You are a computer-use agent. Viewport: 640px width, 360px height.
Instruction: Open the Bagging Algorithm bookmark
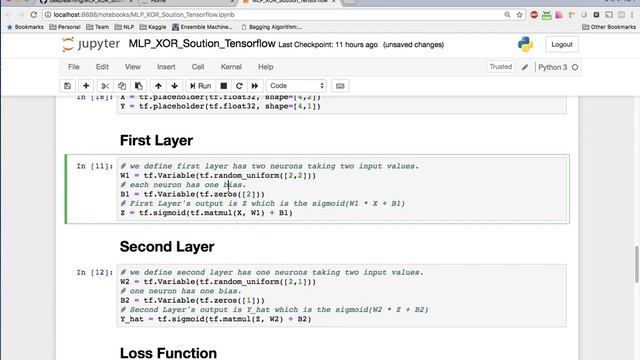[271, 27]
